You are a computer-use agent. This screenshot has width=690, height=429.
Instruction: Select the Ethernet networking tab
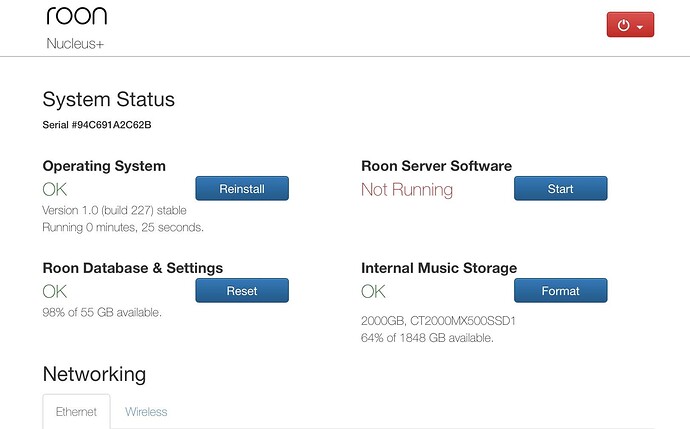coord(76,411)
